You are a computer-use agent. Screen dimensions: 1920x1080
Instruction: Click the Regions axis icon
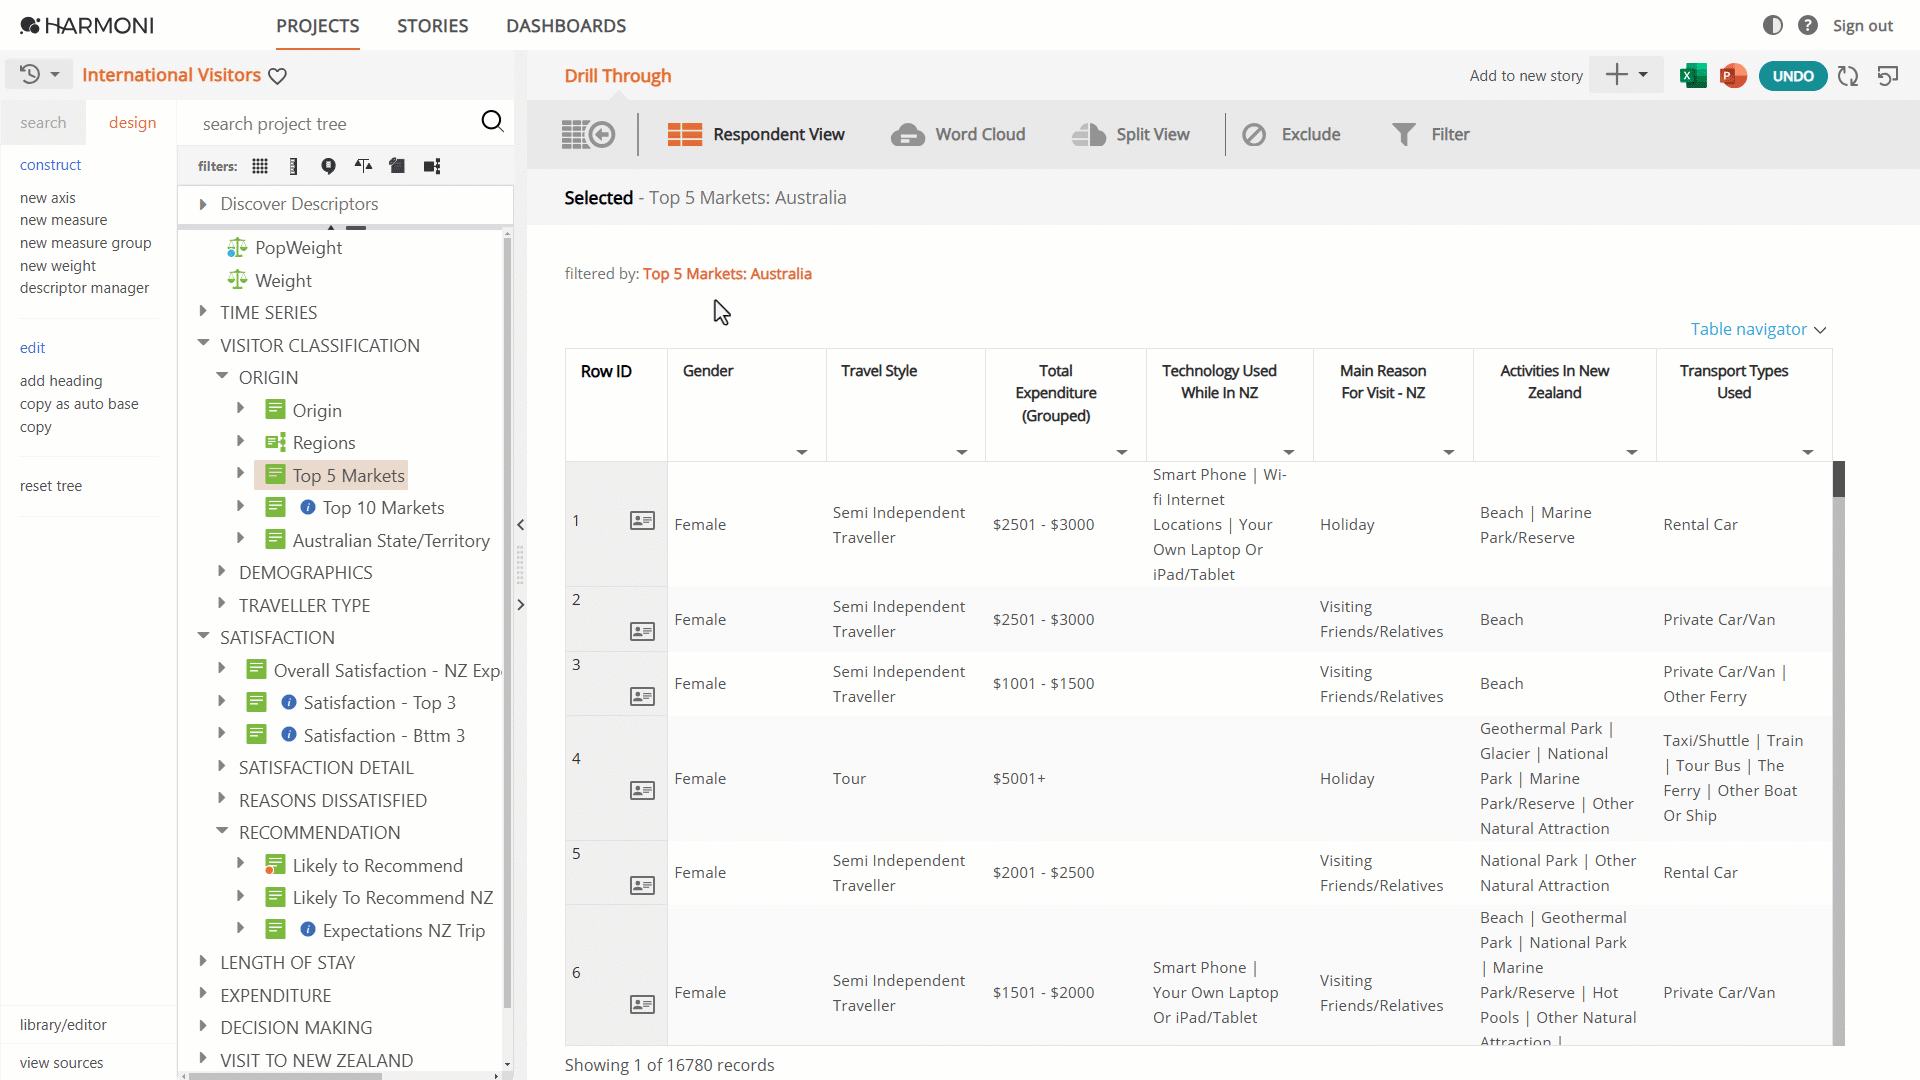tap(275, 442)
